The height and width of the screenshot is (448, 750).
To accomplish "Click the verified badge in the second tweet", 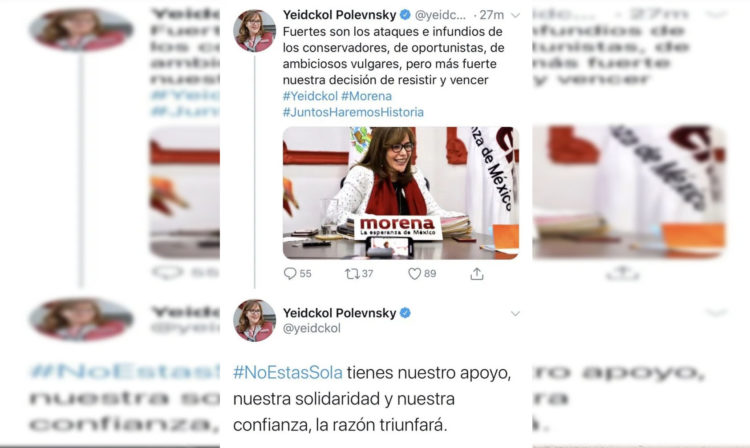I will click(x=405, y=313).
